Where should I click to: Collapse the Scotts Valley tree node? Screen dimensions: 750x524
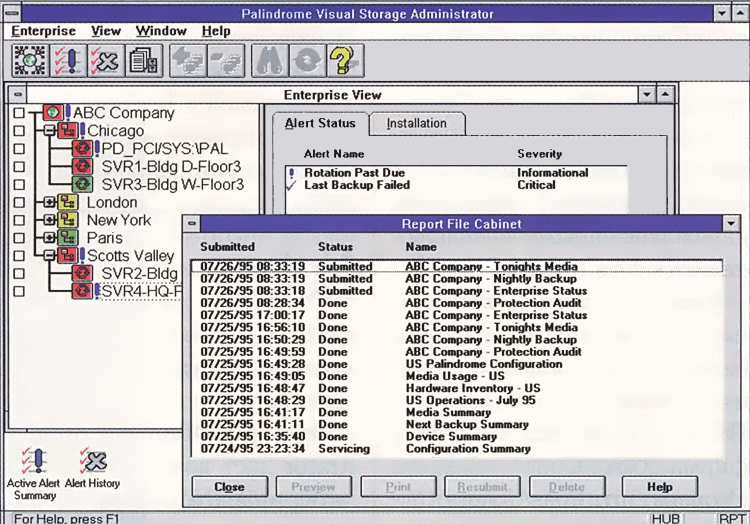pyautogui.click(x=49, y=255)
